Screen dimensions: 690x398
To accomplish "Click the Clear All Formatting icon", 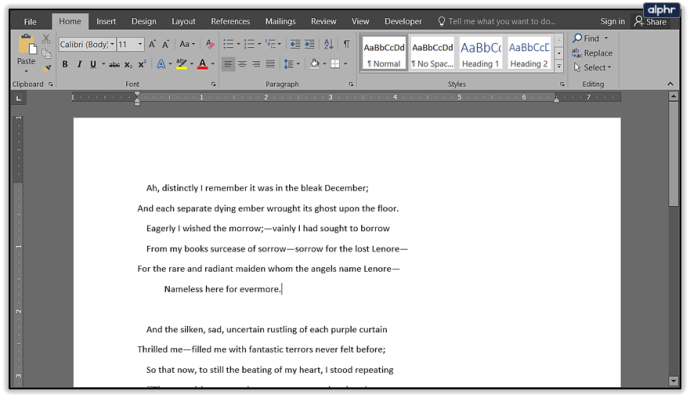I will [210, 44].
